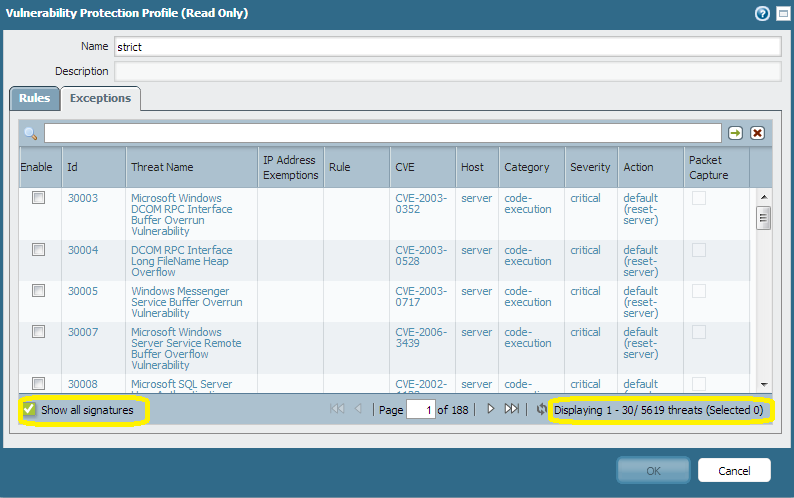Click the help question mark icon
Viewport: 794px width, 498px height.
coord(763,13)
